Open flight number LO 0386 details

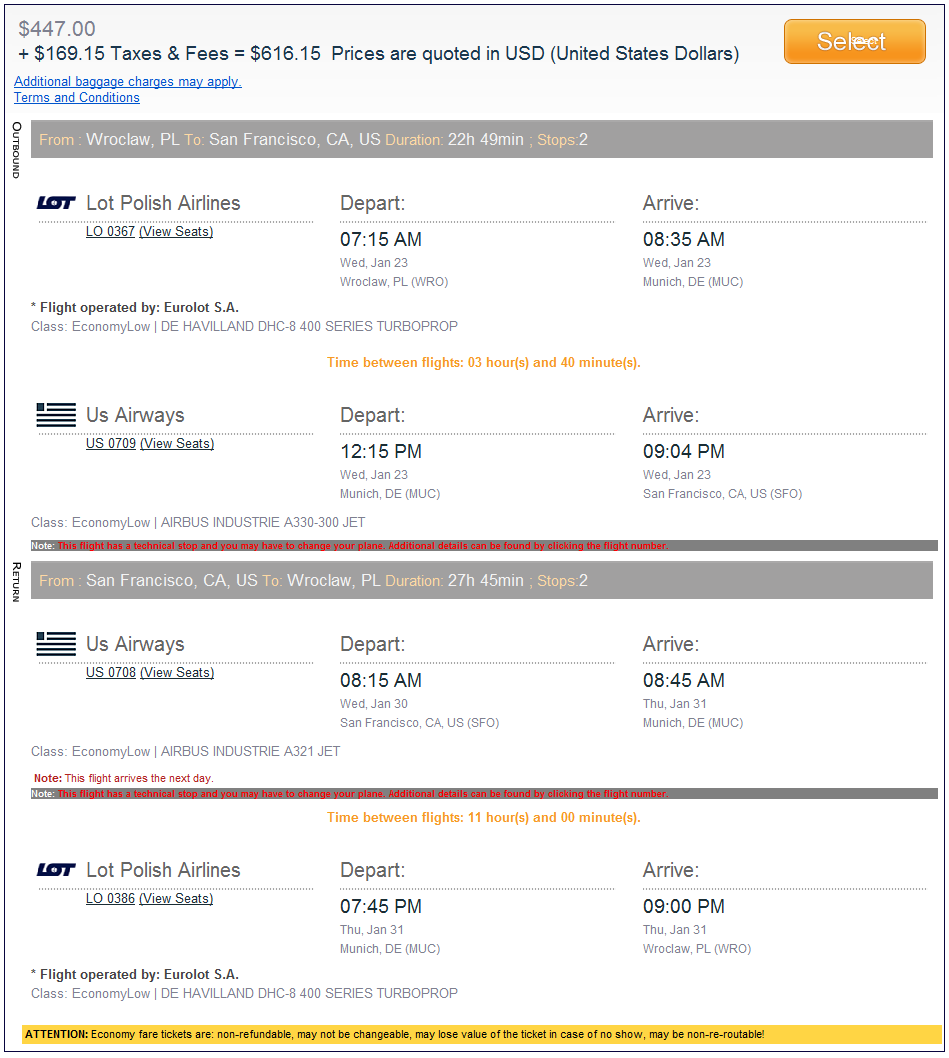point(110,899)
